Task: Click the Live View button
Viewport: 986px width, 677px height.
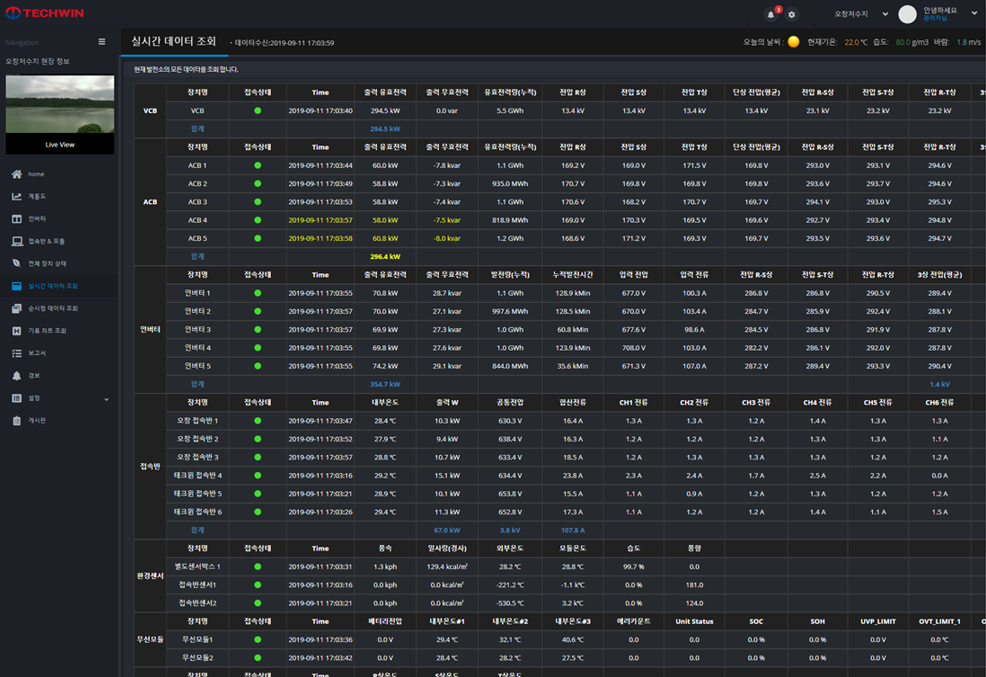Action: click(60, 145)
